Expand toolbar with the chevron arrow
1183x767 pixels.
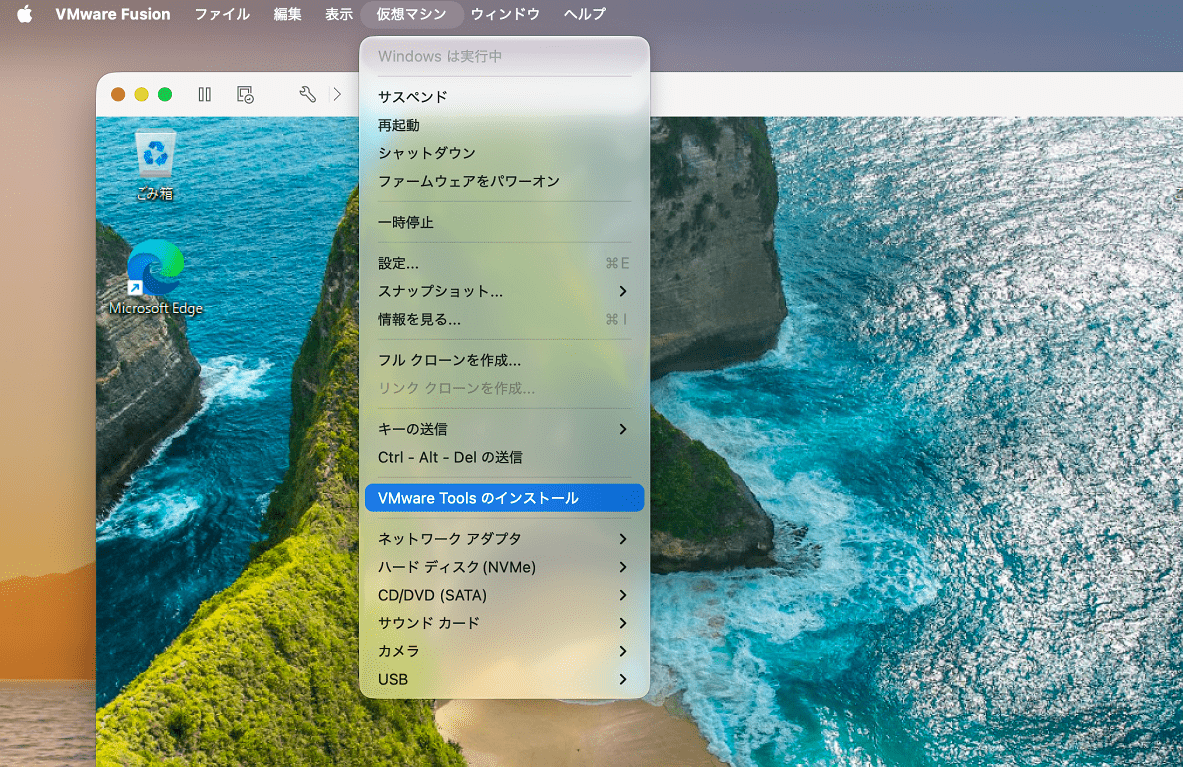point(337,94)
